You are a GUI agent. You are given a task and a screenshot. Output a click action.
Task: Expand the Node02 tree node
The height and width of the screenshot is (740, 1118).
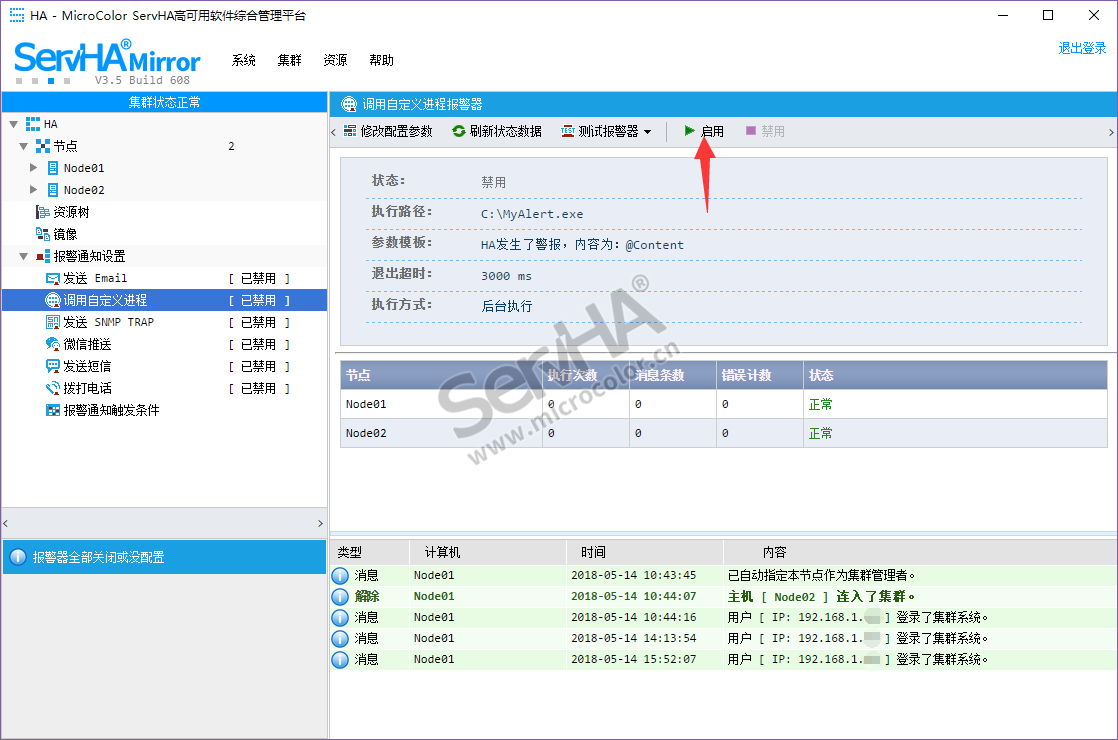34,190
